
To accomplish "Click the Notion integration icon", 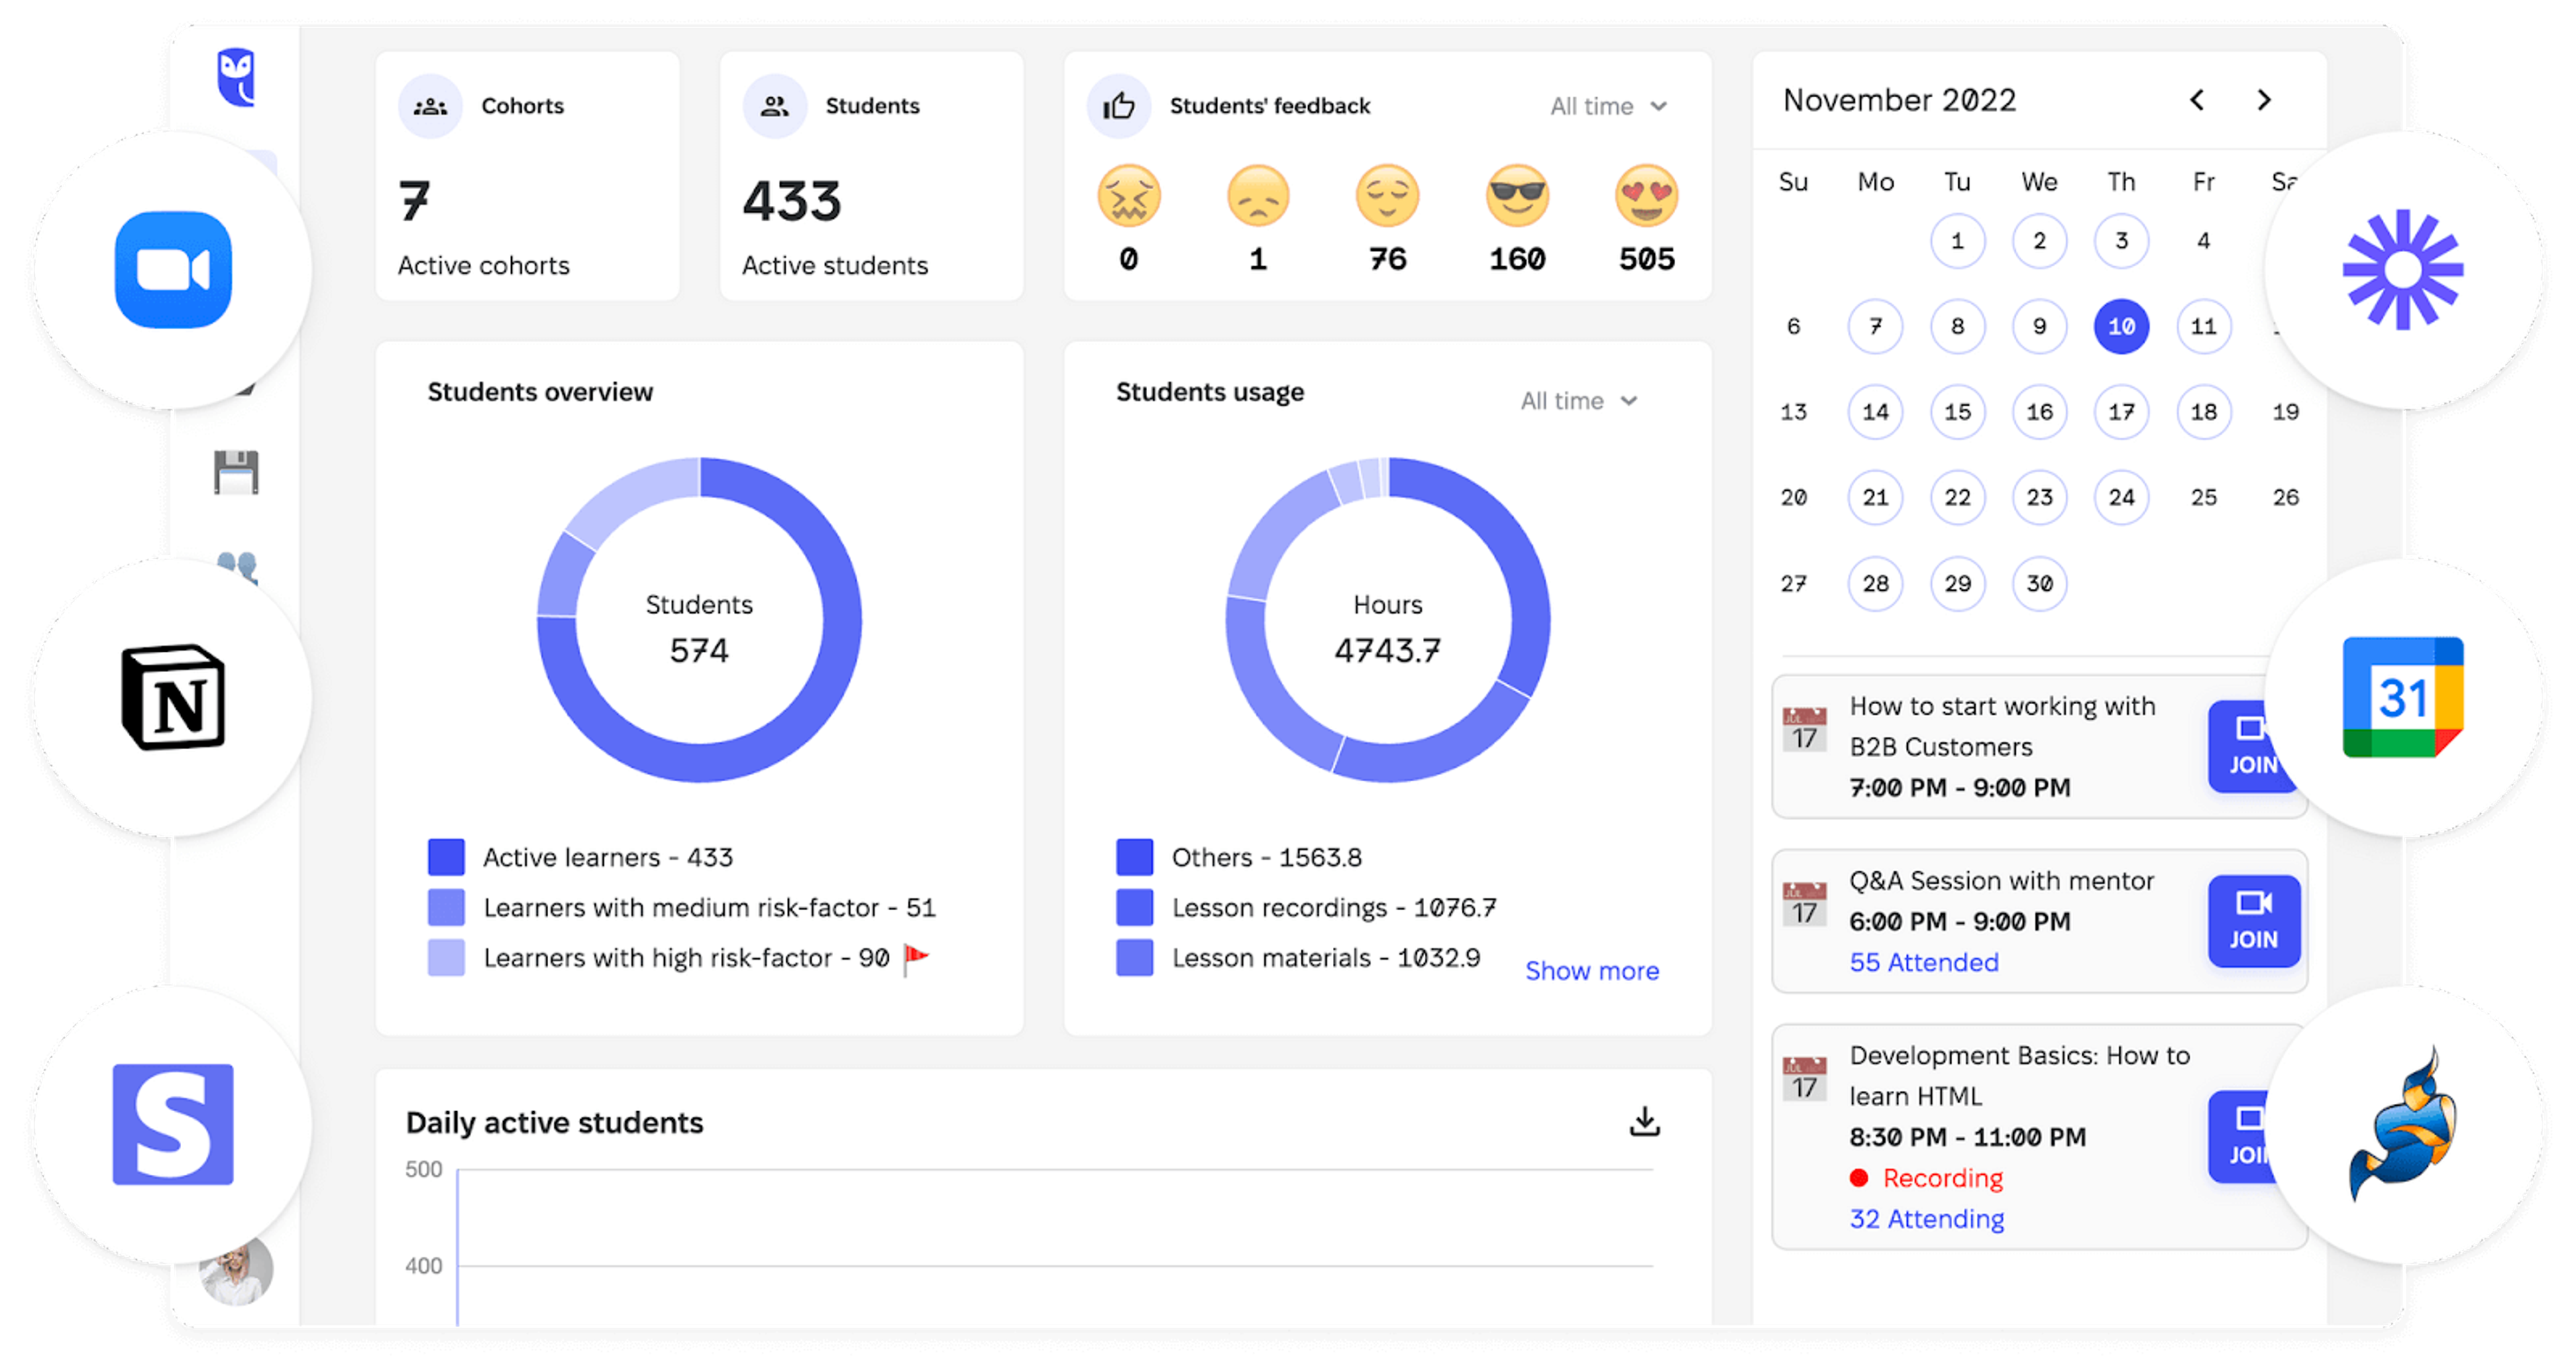I will (173, 697).
